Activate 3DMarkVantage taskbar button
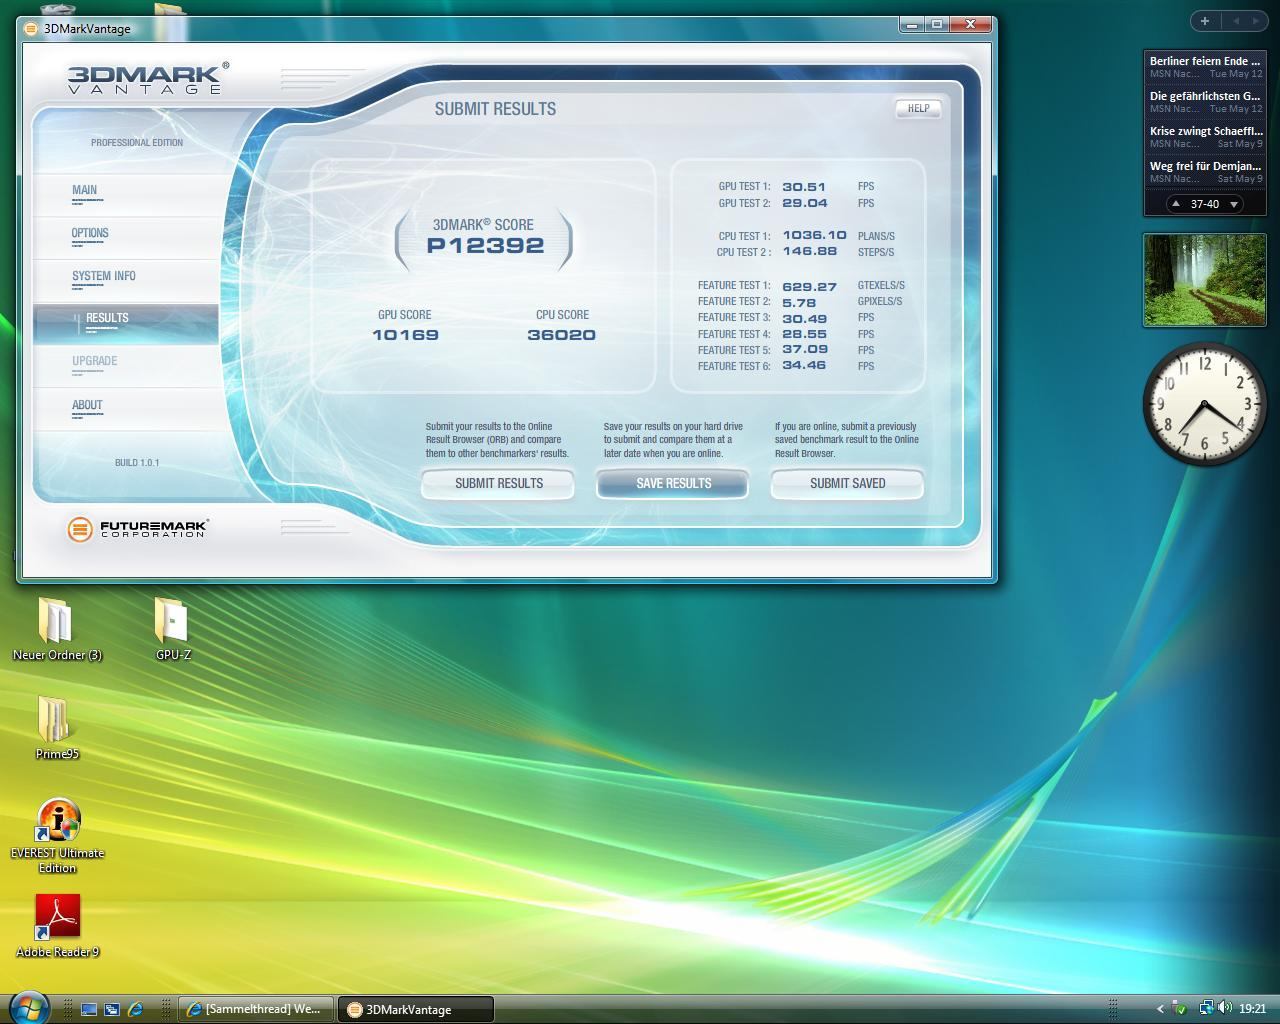Screen dimensions: 1280x1024 click(415, 1010)
